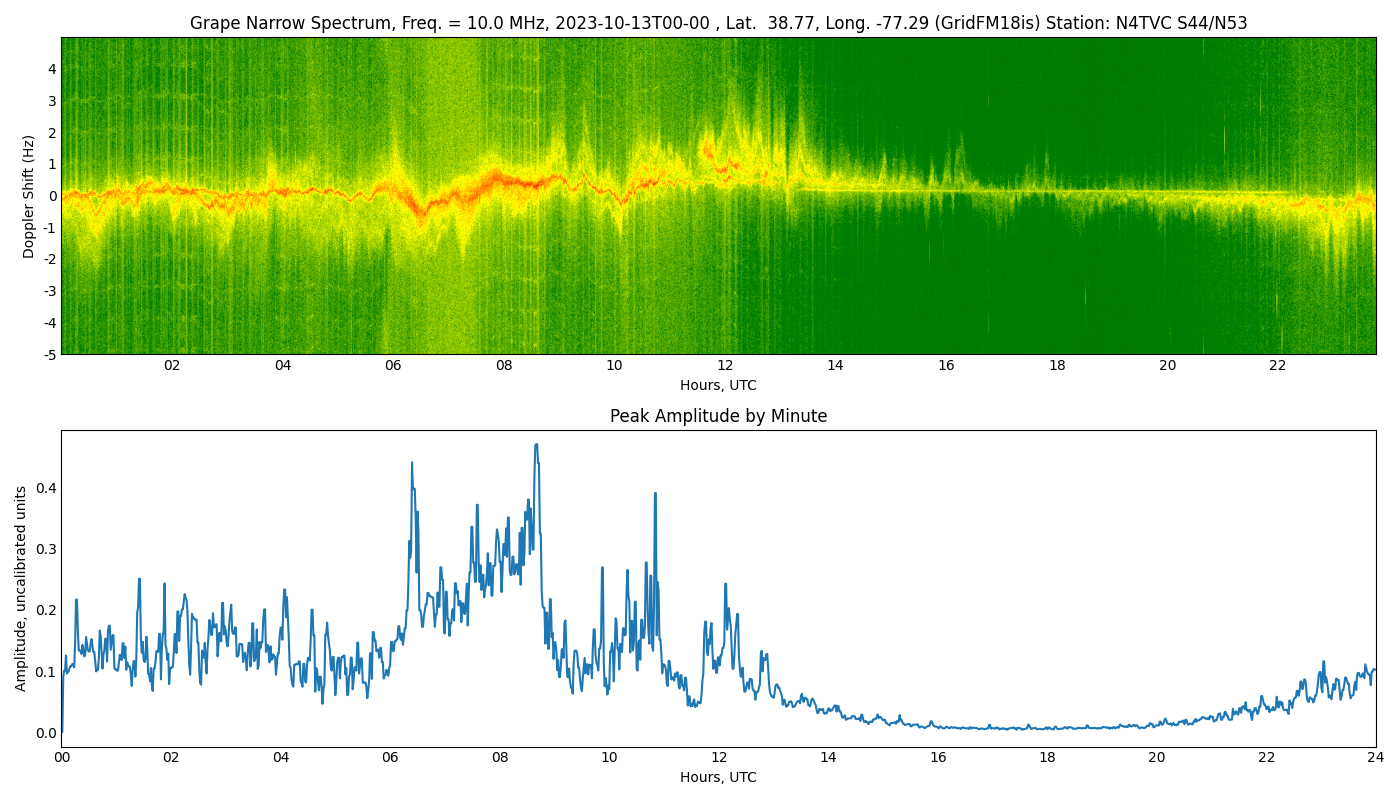Click the 18 hour tick on the spectrogram
This screenshot has height=800, width=1400.
(1057, 365)
